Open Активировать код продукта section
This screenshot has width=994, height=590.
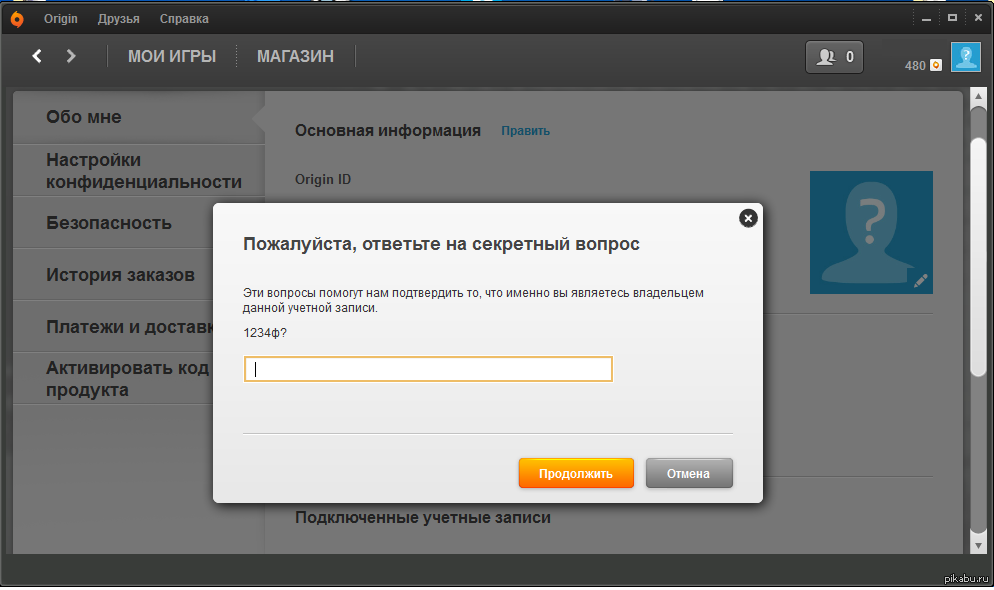click(113, 378)
